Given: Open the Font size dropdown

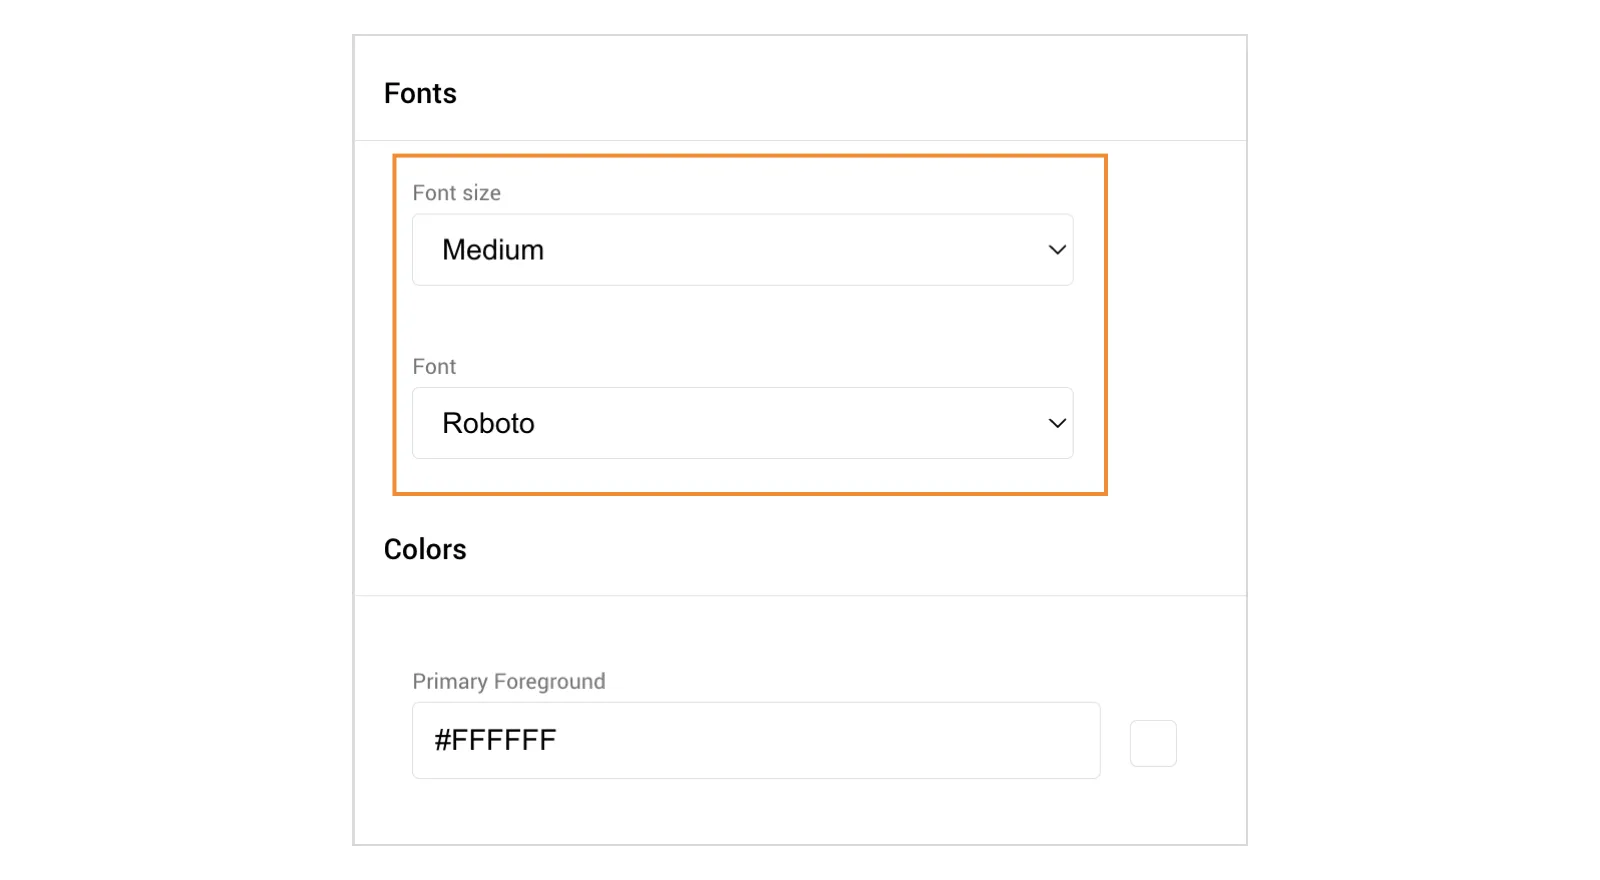Looking at the screenshot, I should 742,250.
